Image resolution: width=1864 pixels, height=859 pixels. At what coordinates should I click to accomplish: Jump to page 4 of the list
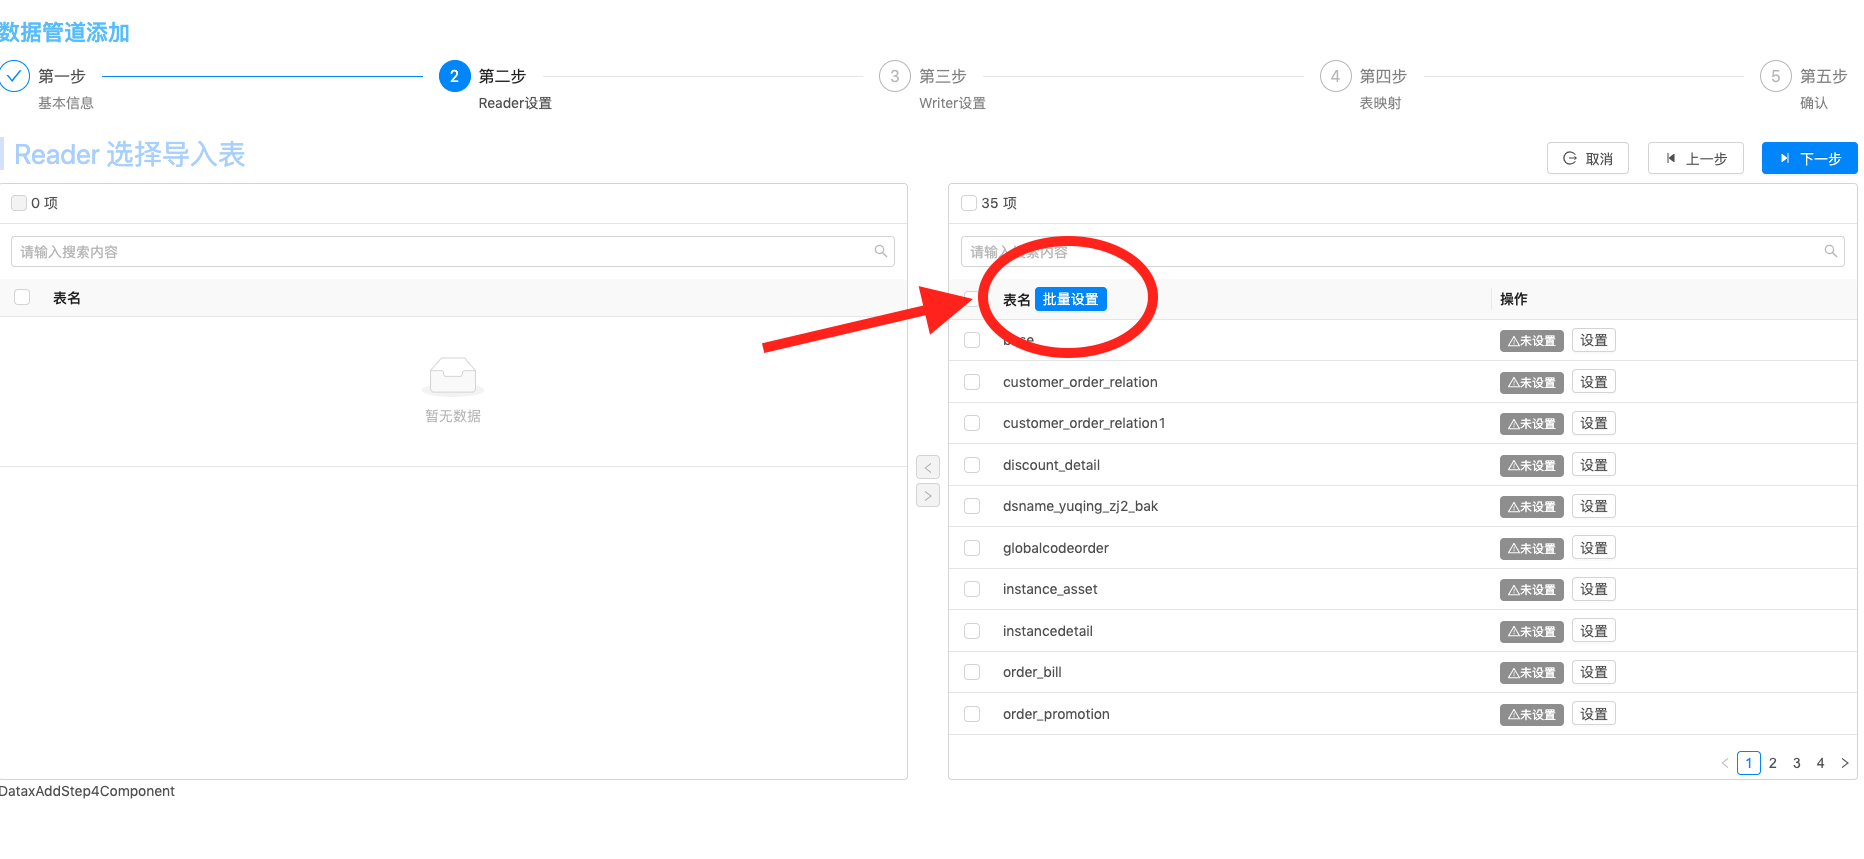tap(1820, 763)
